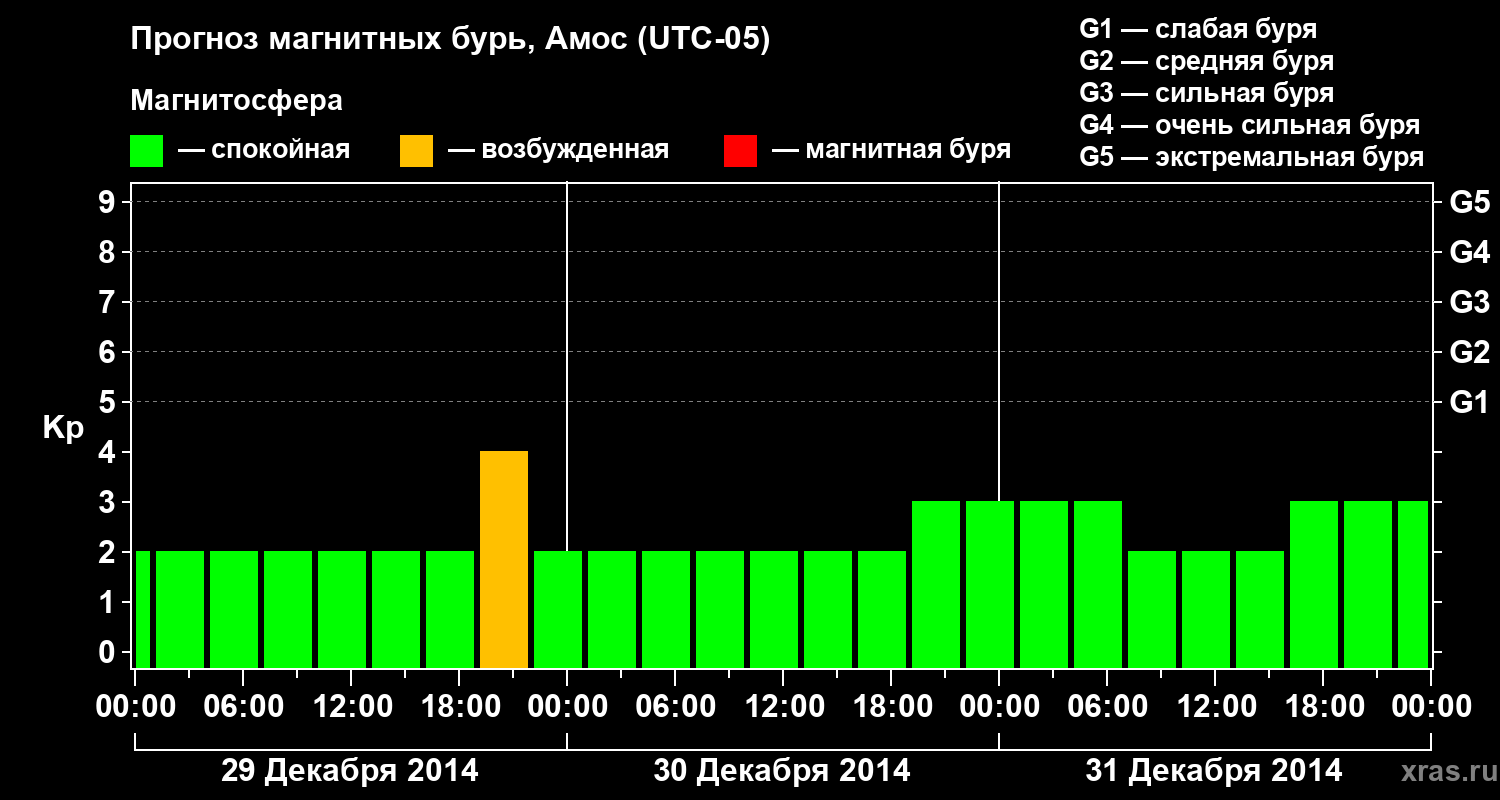Select the final narrow Kp 3 bar ending 31 December
Viewport: 1500px width, 800px height.
[x=1413, y=584]
